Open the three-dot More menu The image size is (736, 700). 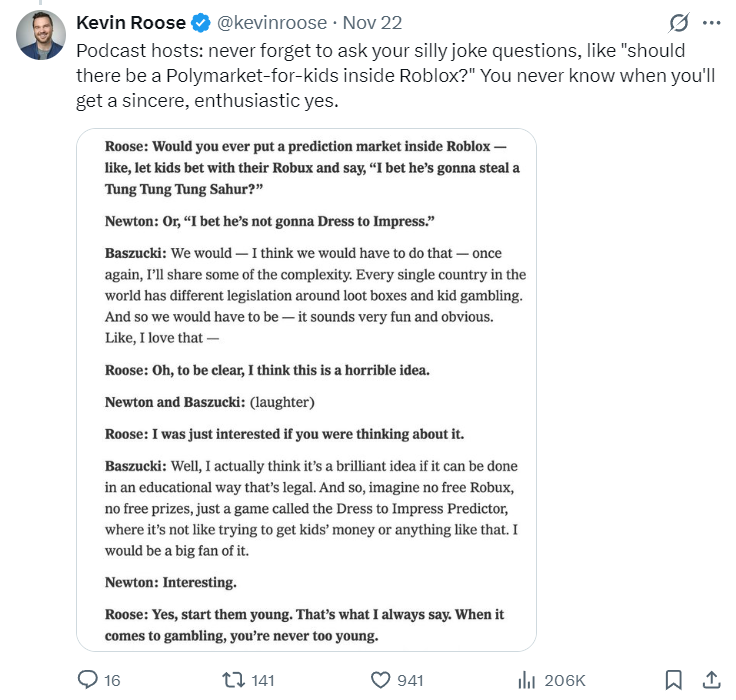click(711, 22)
